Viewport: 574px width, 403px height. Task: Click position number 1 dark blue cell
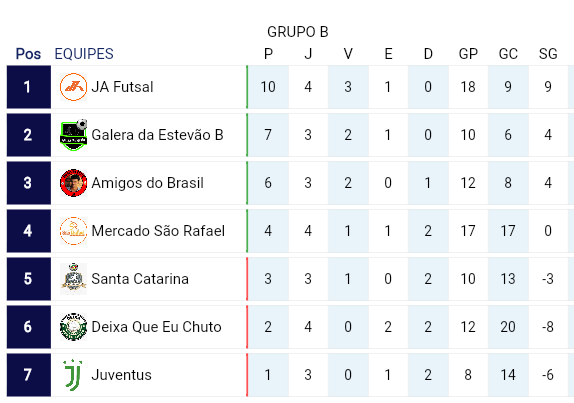[x=29, y=87]
